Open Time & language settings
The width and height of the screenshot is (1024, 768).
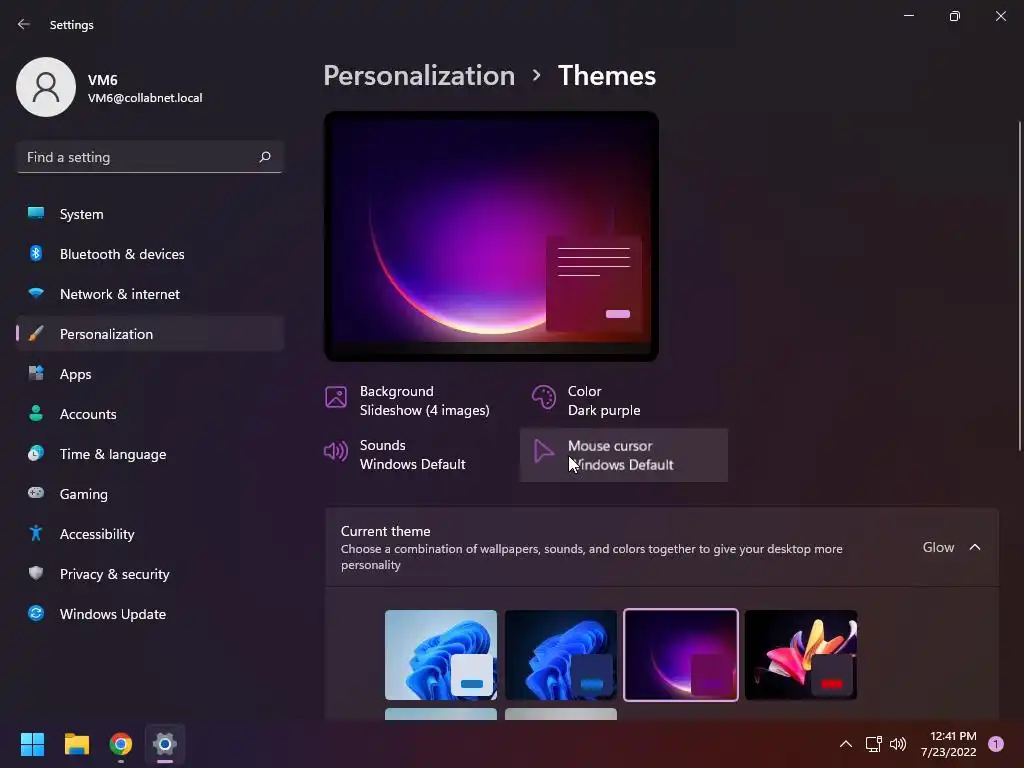tap(150, 453)
